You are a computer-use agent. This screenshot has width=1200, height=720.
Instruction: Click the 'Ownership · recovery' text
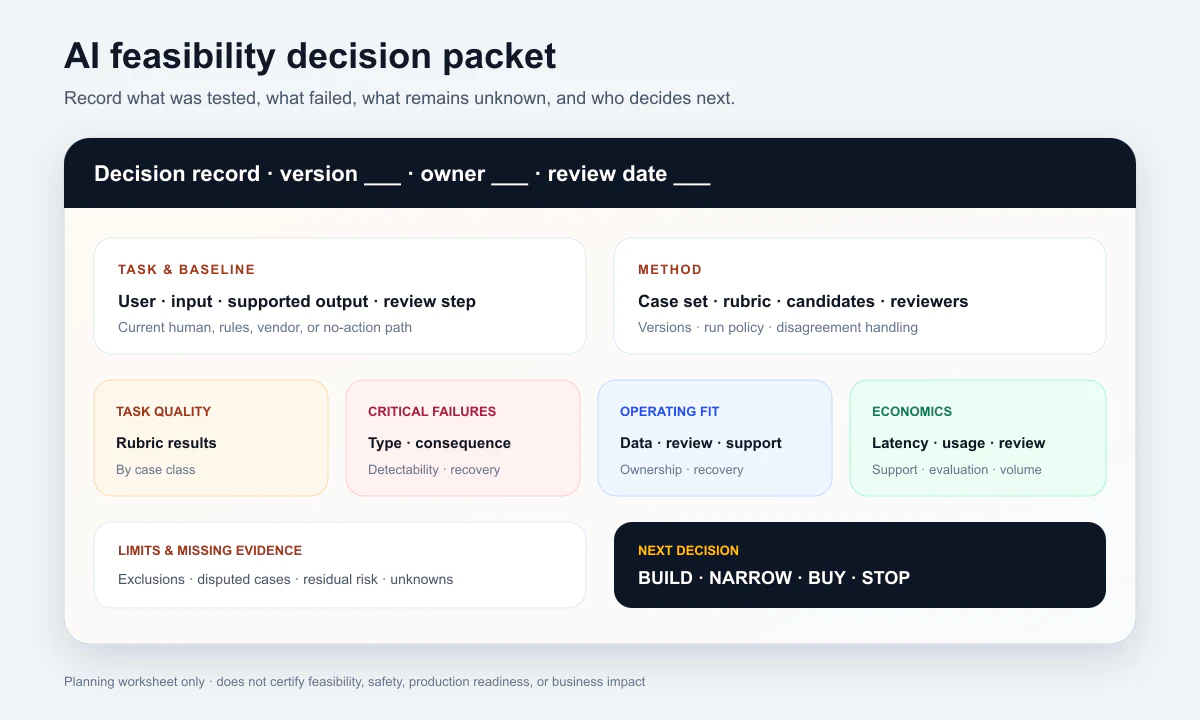(682, 469)
